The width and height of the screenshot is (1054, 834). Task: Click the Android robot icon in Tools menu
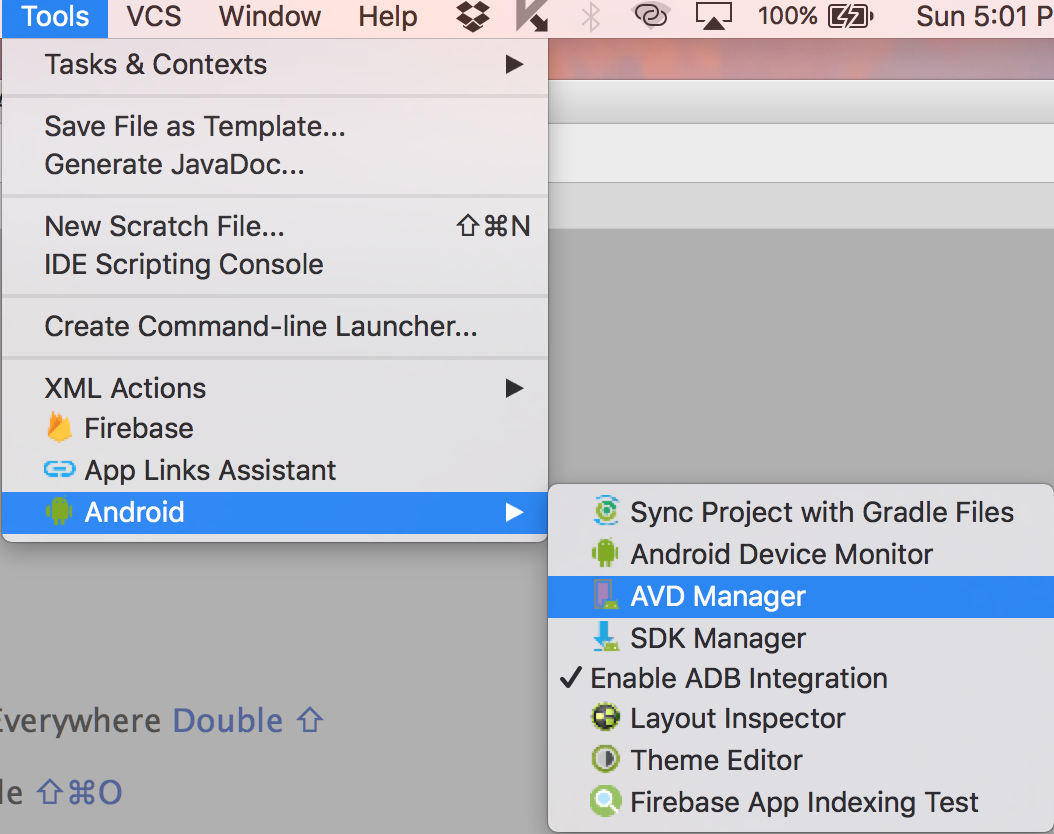[59, 512]
